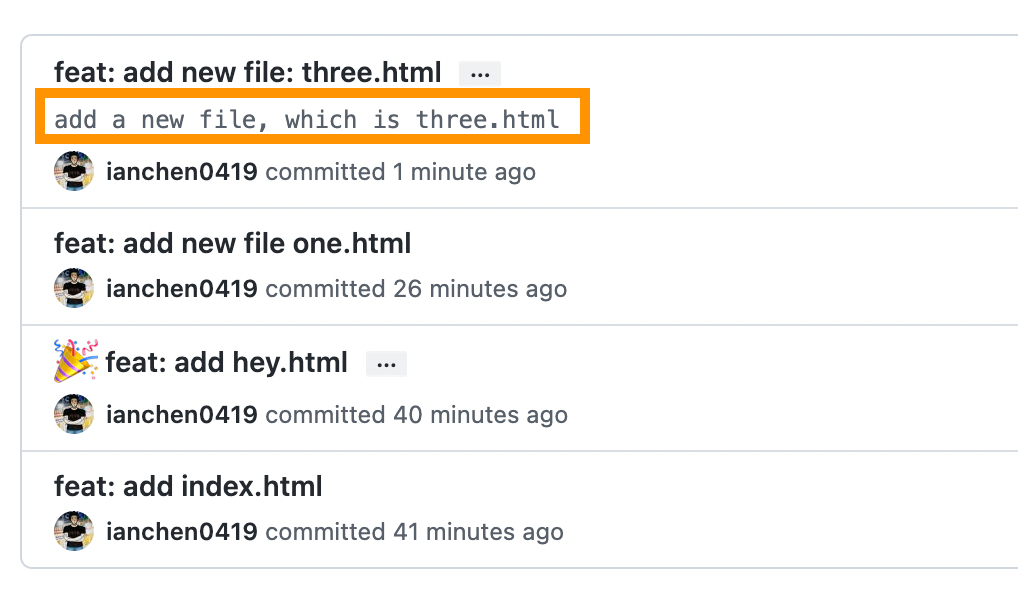
Task: Open ianchen0419 profile from one.html commit
Action: pos(182,289)
